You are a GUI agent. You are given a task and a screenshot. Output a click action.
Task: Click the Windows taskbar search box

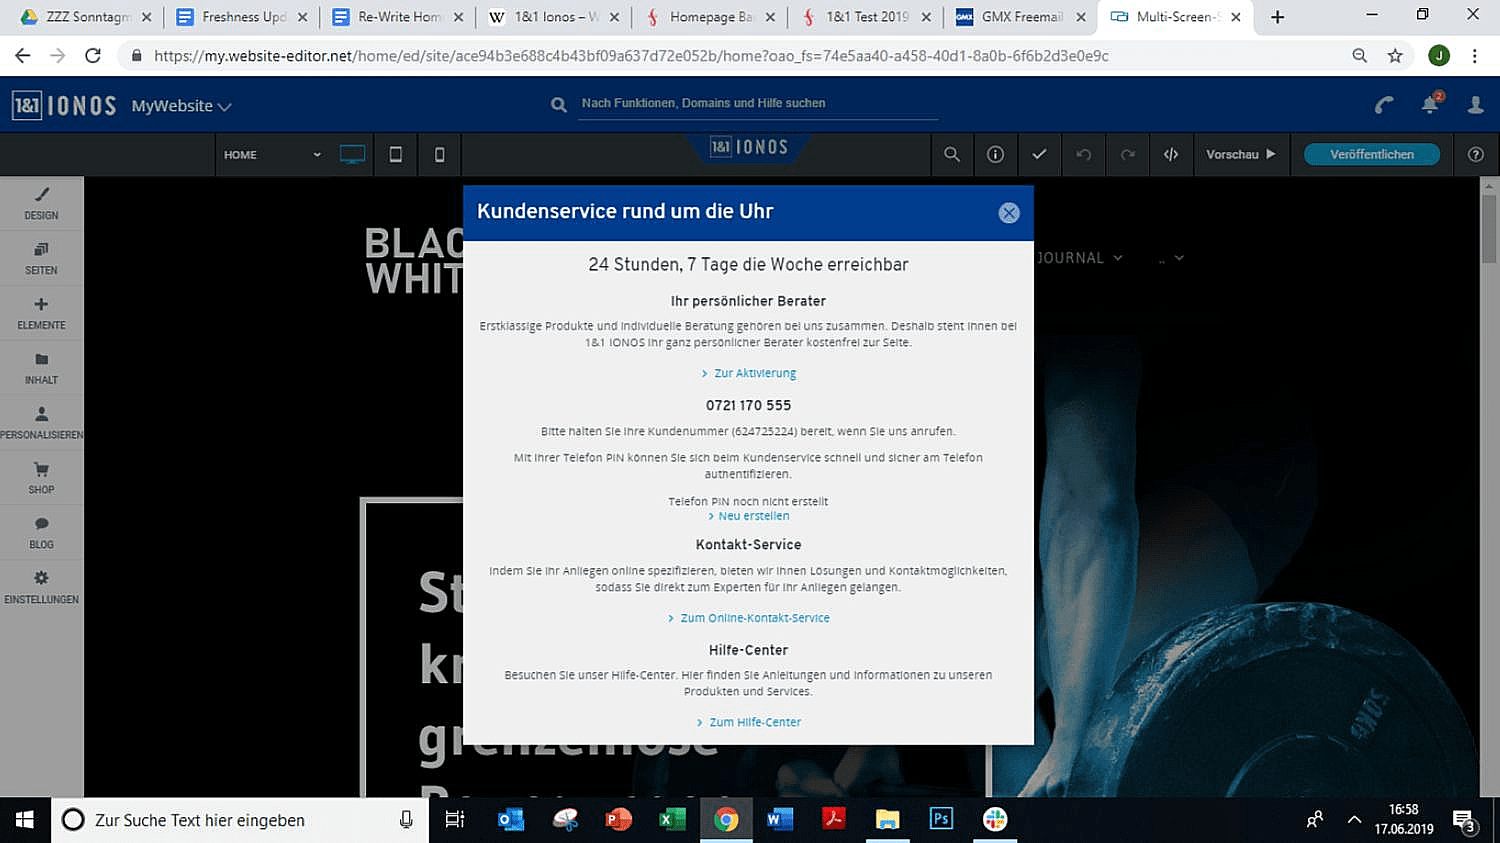(240, 820)
